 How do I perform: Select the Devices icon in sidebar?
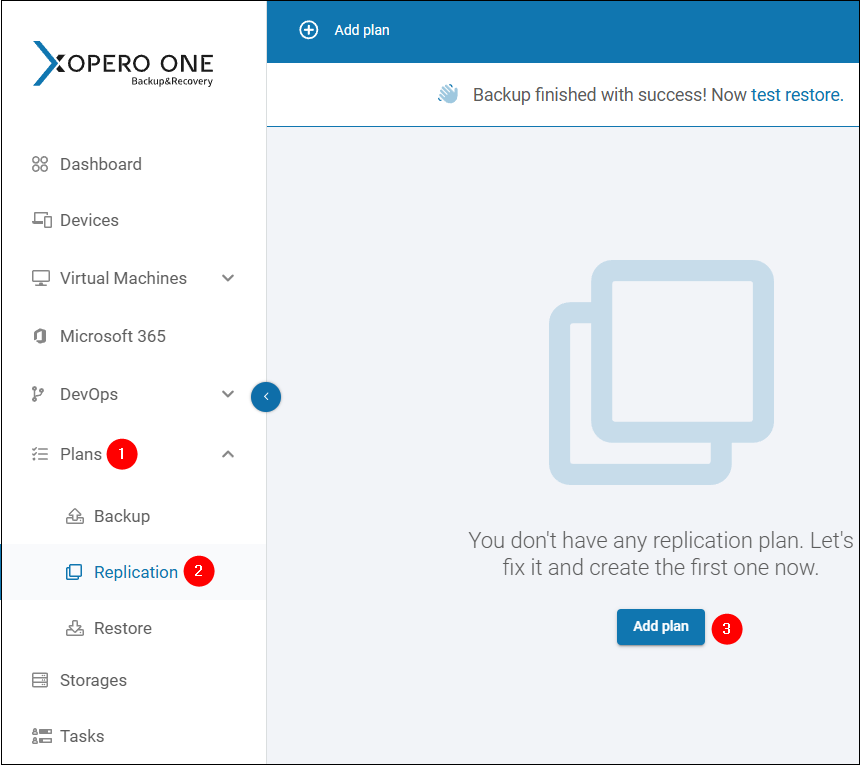pyautogui.click(x=39, y=220)
